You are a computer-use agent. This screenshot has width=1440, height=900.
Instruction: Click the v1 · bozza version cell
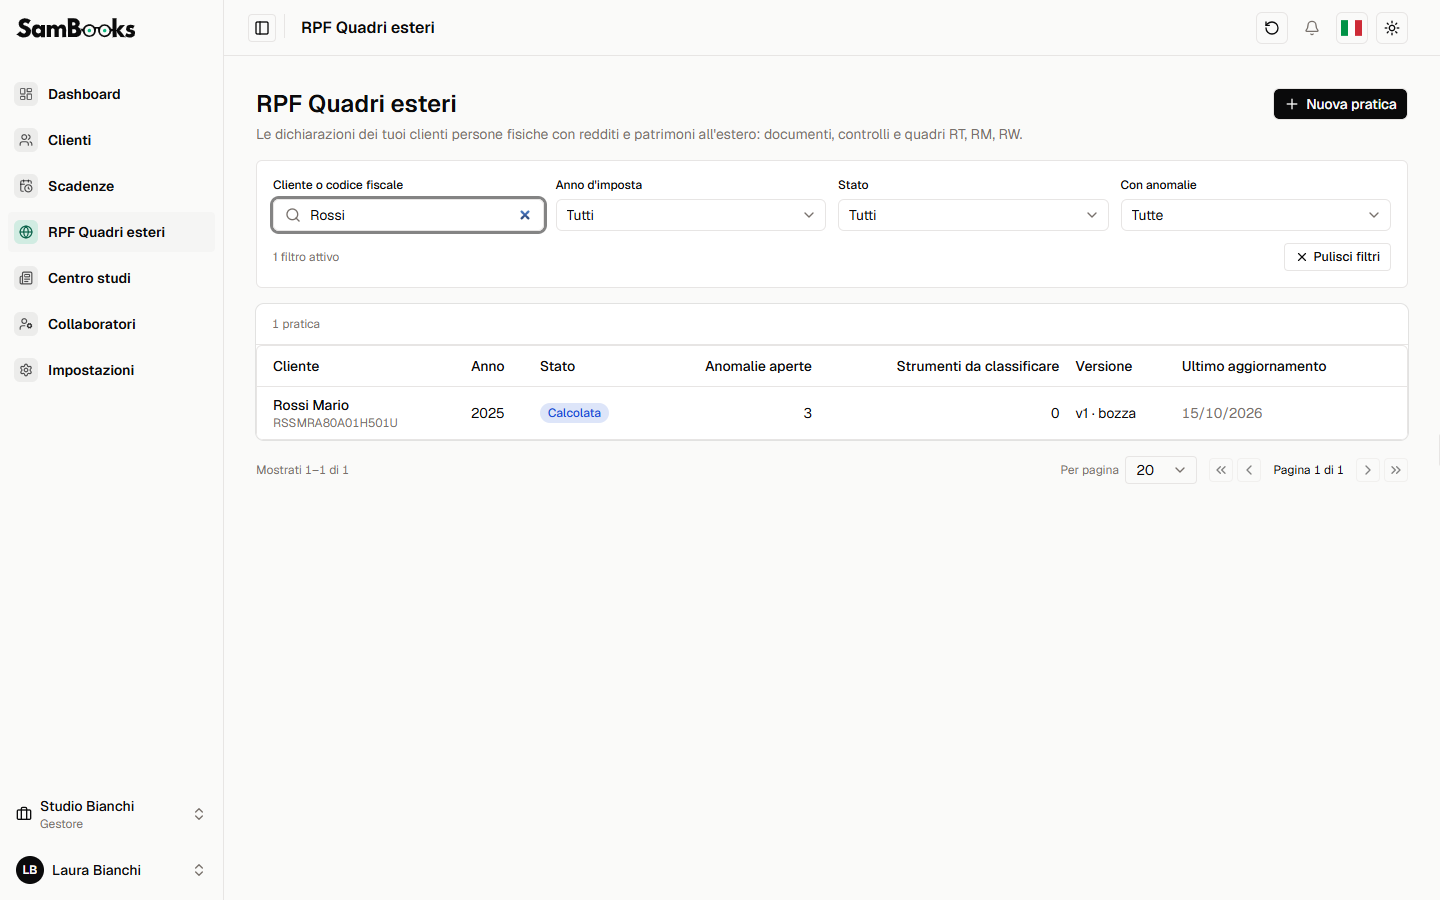[1106, 413]
